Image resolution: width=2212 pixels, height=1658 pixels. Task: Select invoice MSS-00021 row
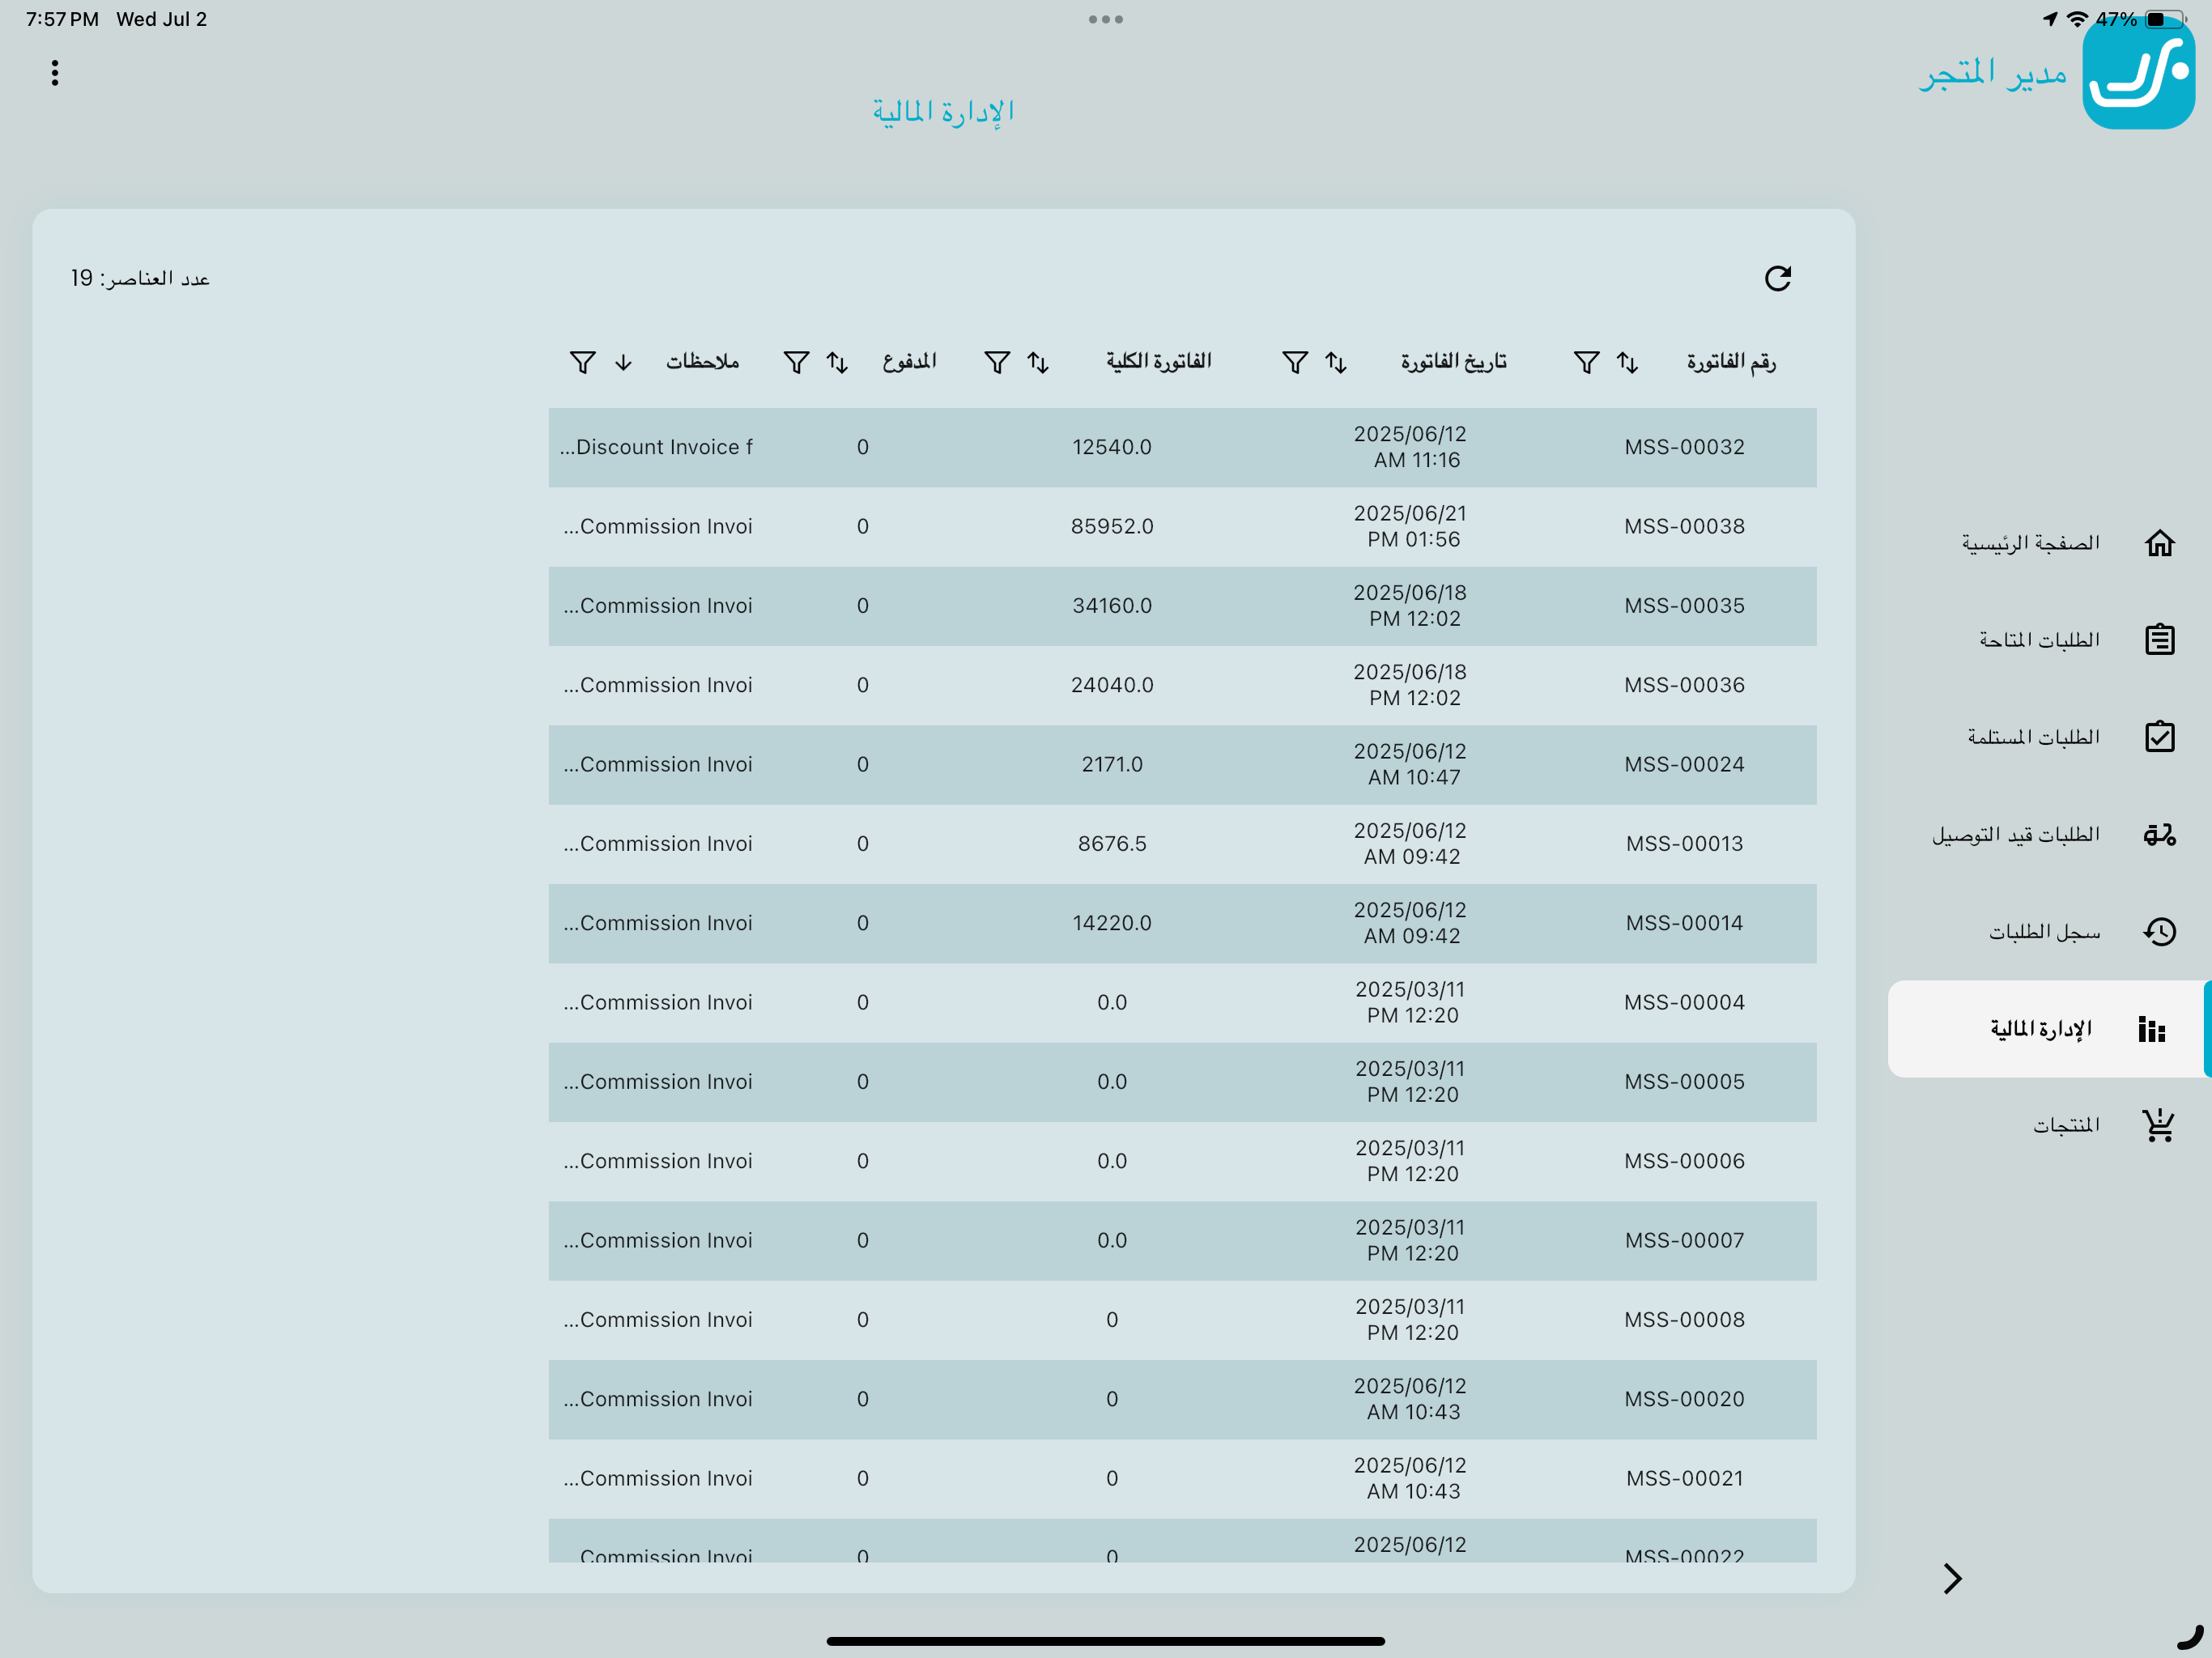pos(1182,1479)
